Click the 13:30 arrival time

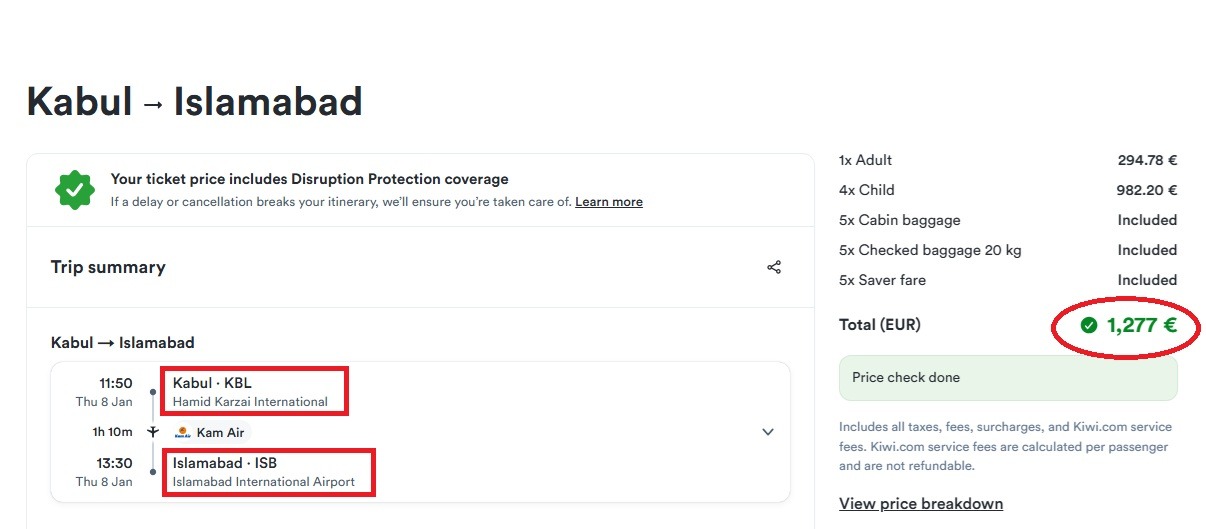[x=116, y=463]
